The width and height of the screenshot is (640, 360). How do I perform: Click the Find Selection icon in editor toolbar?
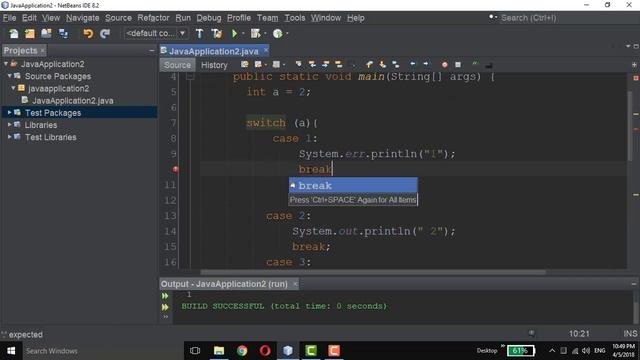point(298,64)
